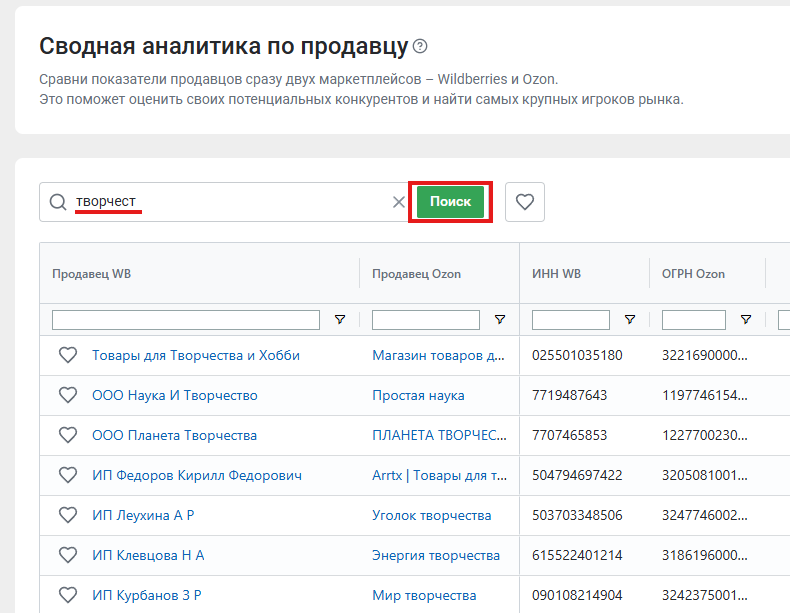This screenshot has width=790, height=613.
Task: Select INN value 504794697422
Action: [x=577, y=475]
